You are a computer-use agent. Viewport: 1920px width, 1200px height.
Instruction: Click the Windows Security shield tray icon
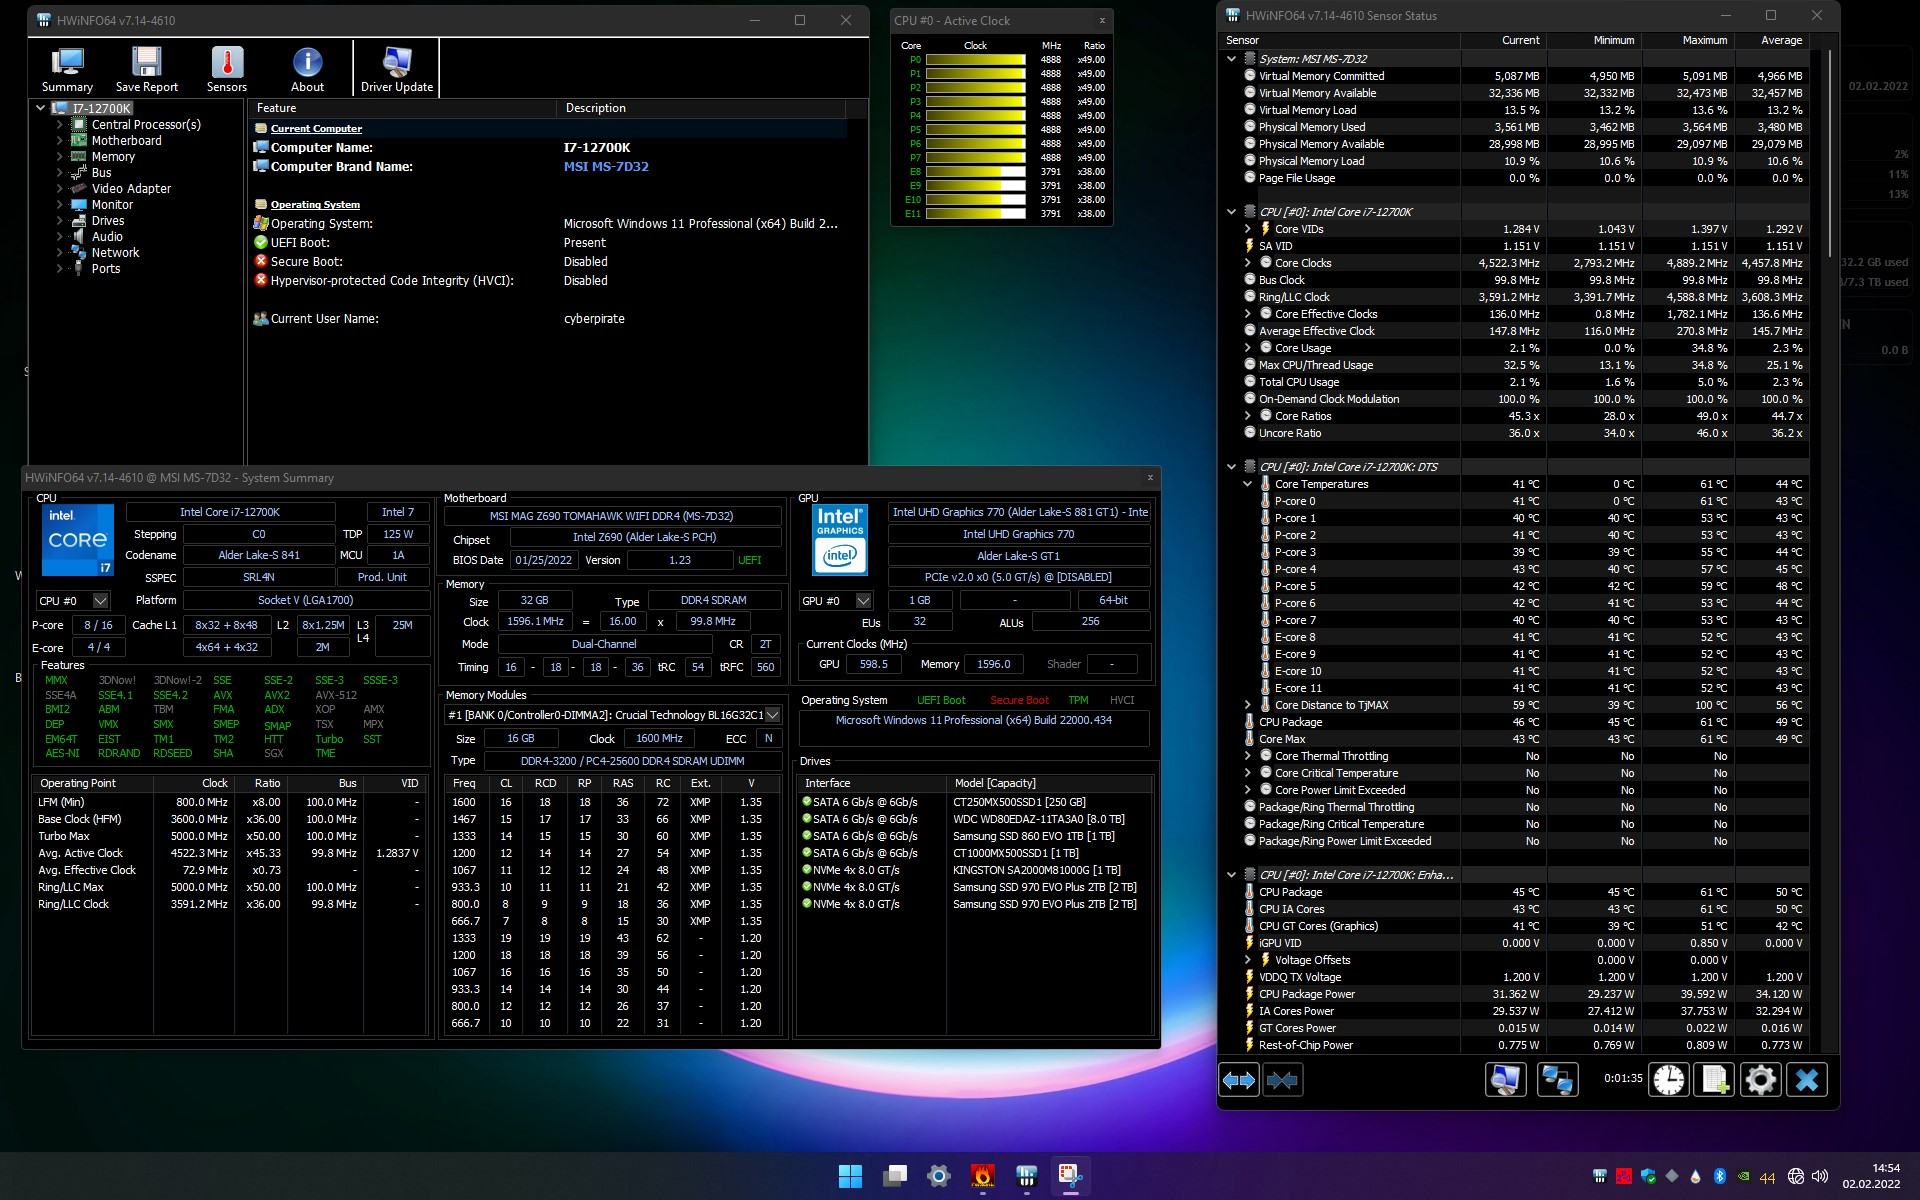(x=1647, y=1176)
